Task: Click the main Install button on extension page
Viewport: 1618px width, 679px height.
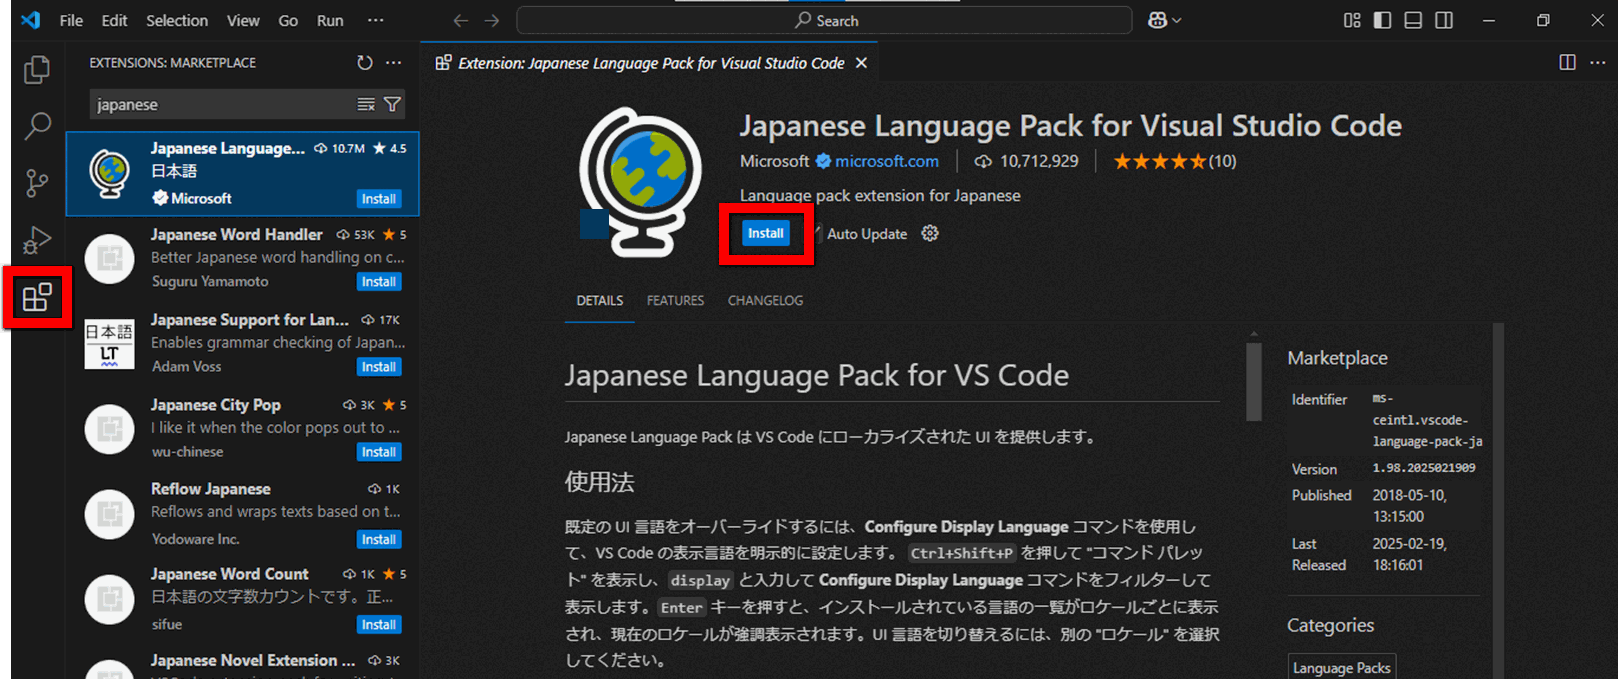Action: 766,233
